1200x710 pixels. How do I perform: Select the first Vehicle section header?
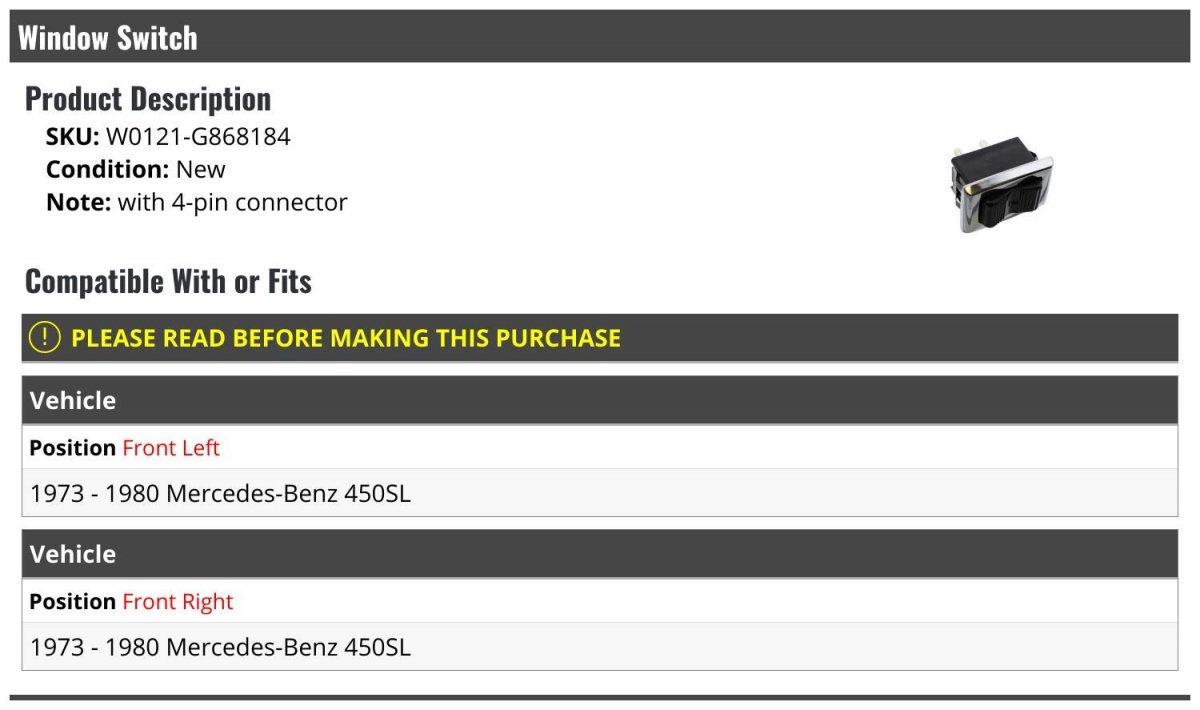point(600,401)
